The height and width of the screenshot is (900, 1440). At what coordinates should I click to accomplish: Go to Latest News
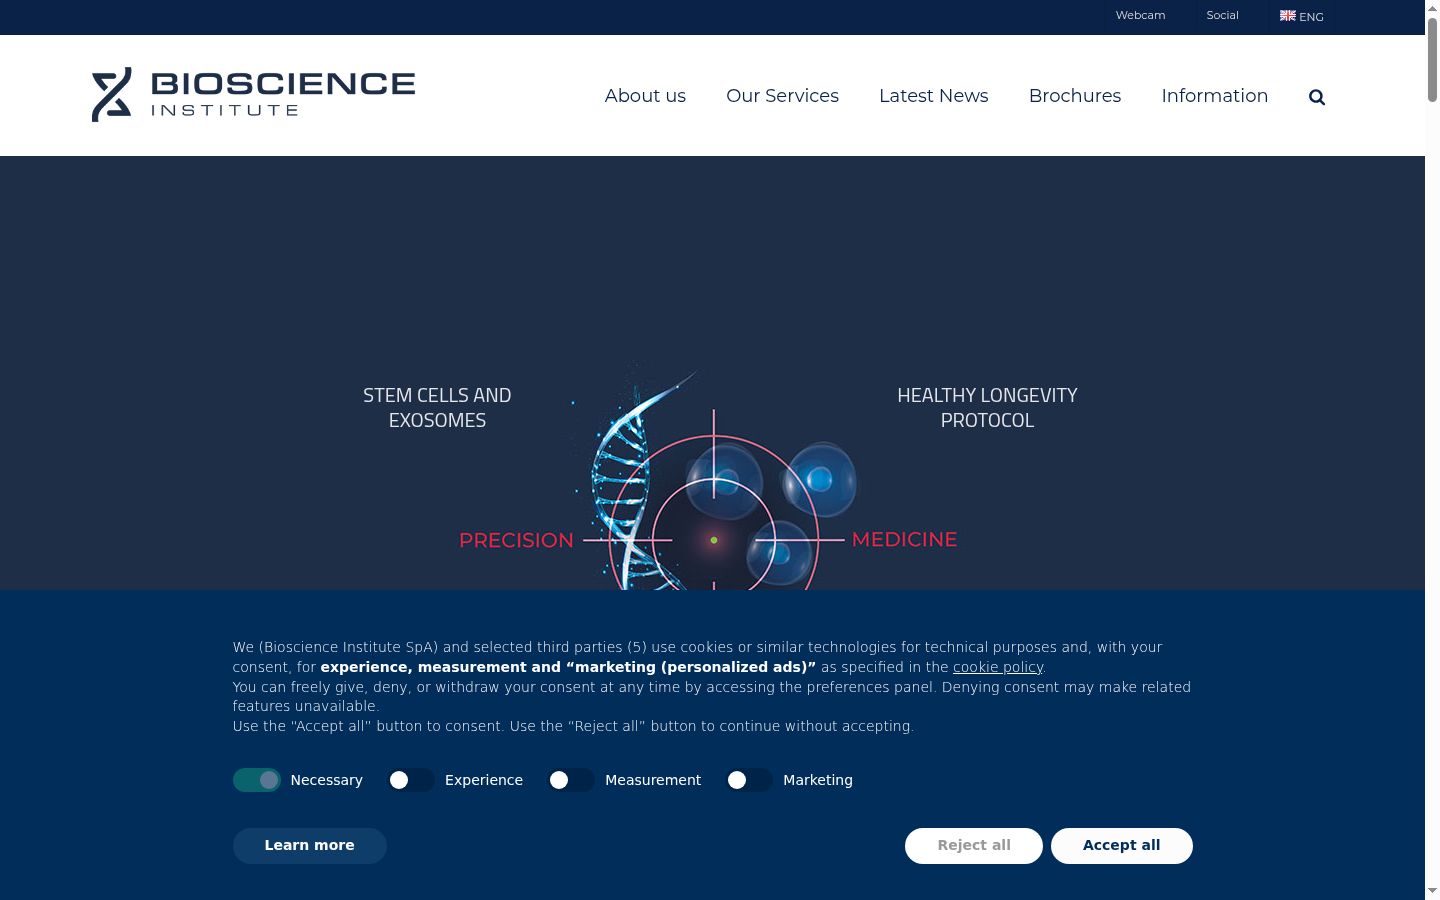coord(934,96)
